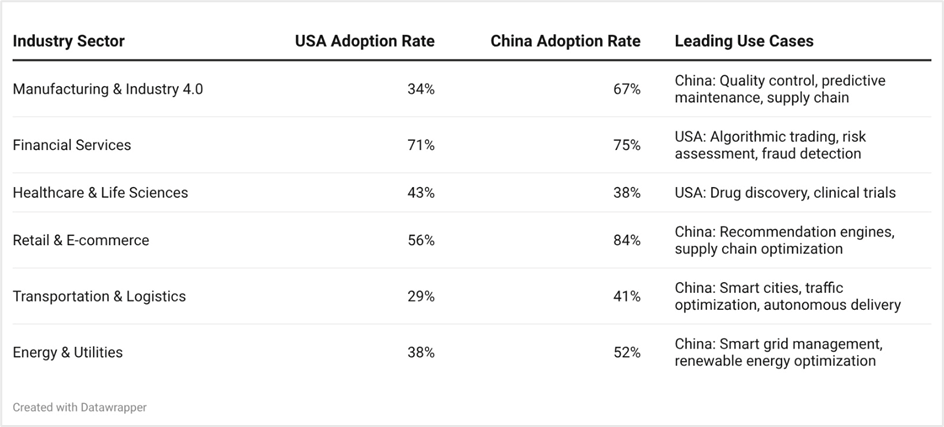Select the Manufacturing & Industry 4.0 row label
This screenshot has width=944, height=427.
click(x=108, y=89)
